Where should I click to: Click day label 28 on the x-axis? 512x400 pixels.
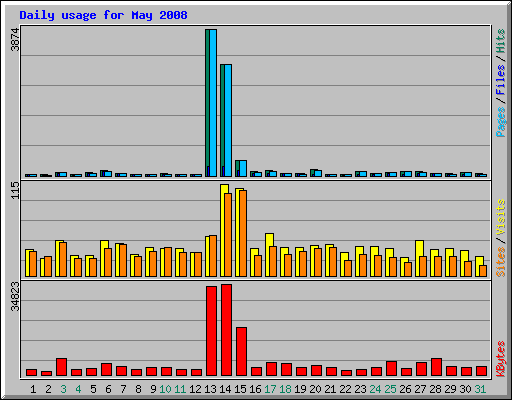click(435, 389)
